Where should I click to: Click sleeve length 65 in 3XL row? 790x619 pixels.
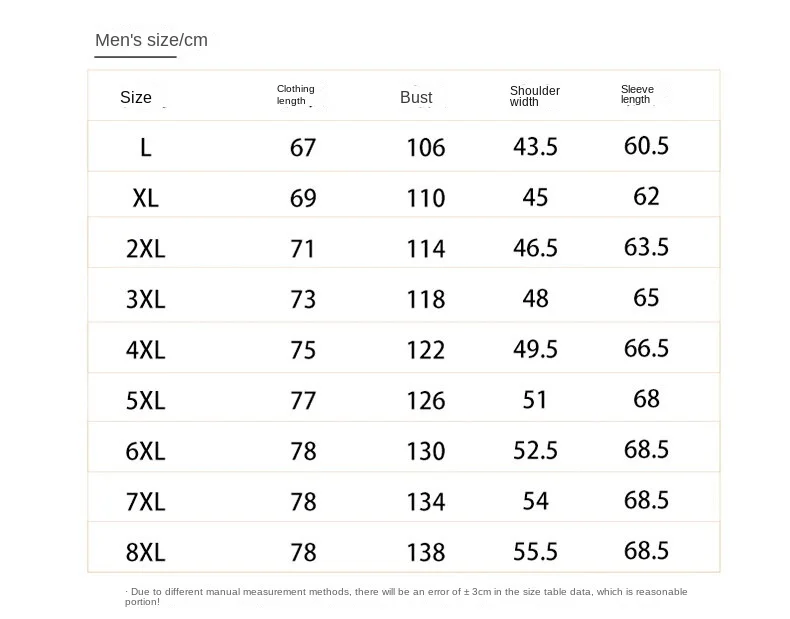pyautogui.click(x=646, y=297)
